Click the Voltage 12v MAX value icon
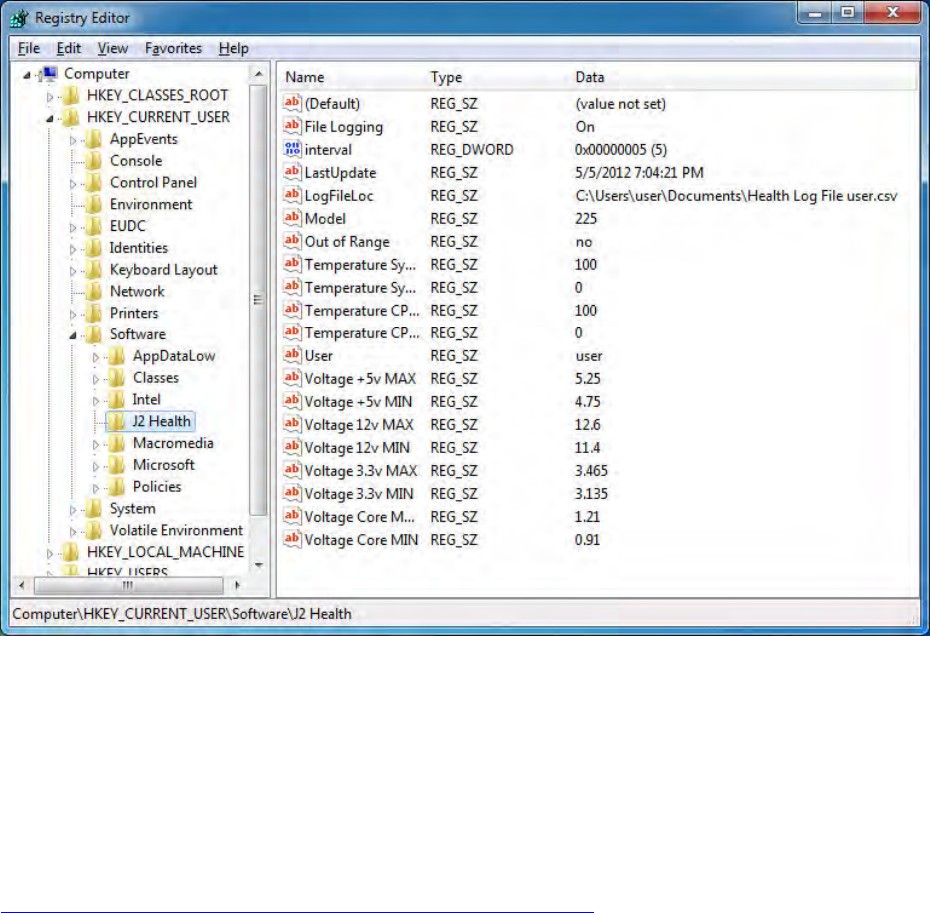The width and height of the screenshot is (930, 913). pyautogui.click(x=292, y=425)
